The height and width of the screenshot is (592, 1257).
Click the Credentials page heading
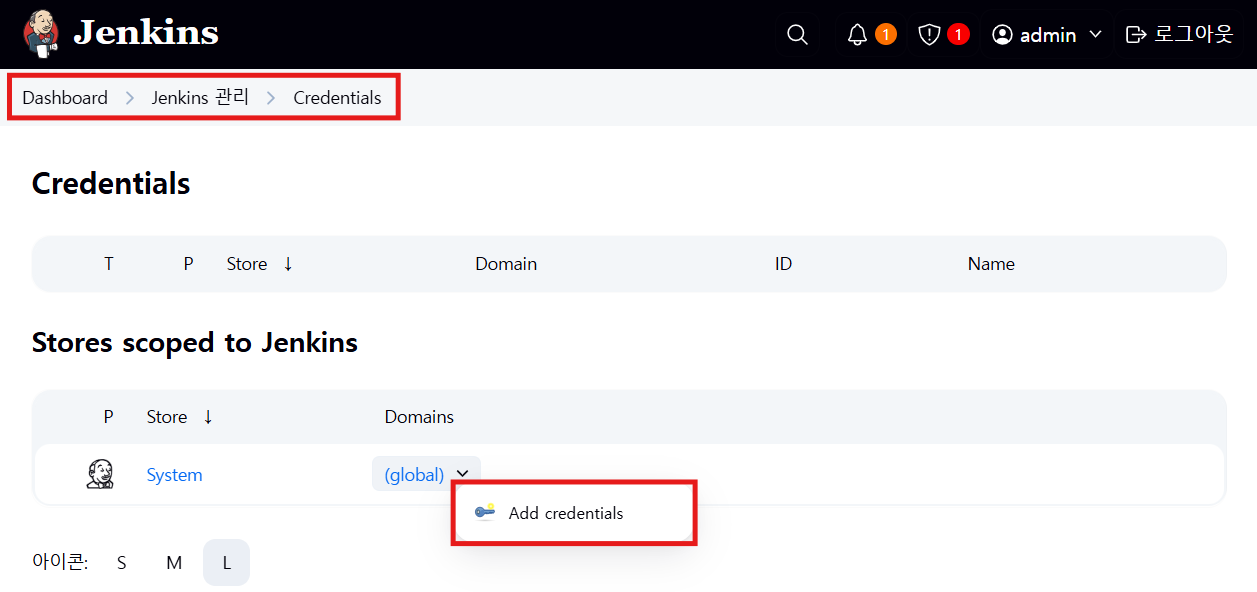point(111,184)
